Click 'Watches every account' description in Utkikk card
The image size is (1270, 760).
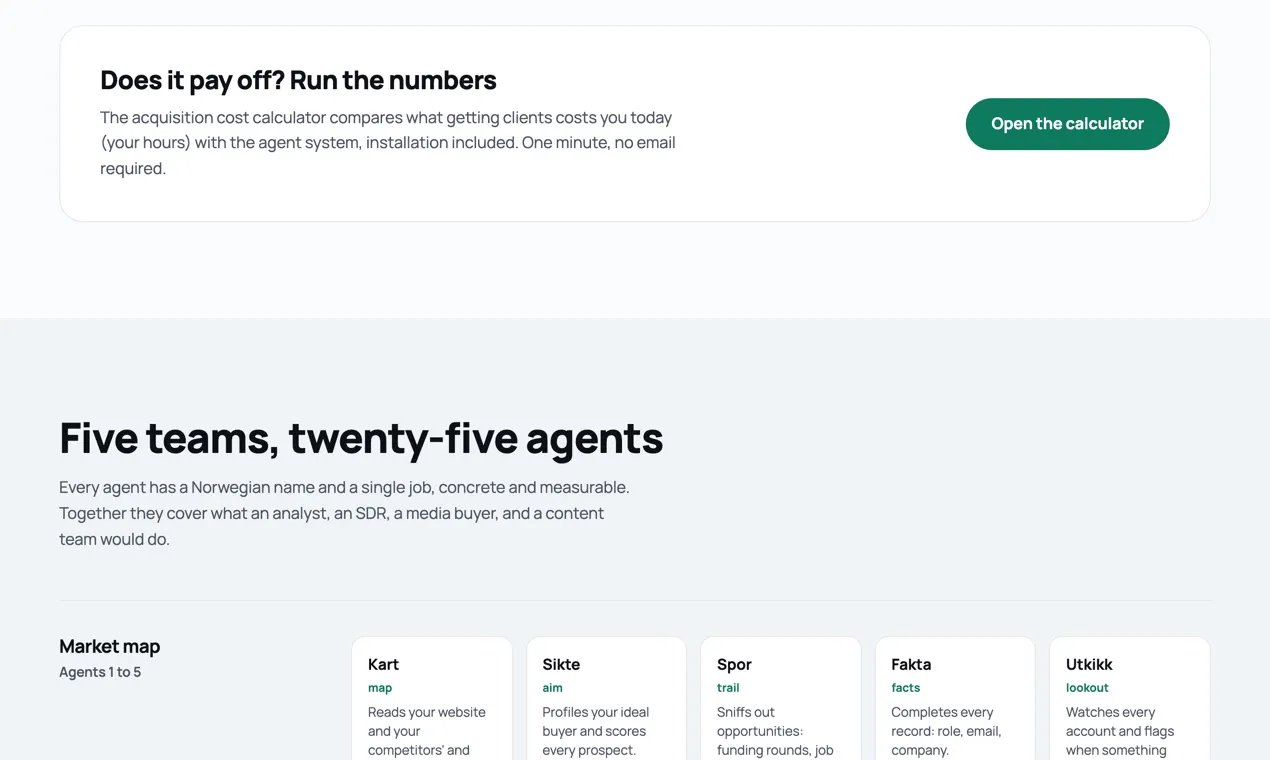coord(1120,731)
